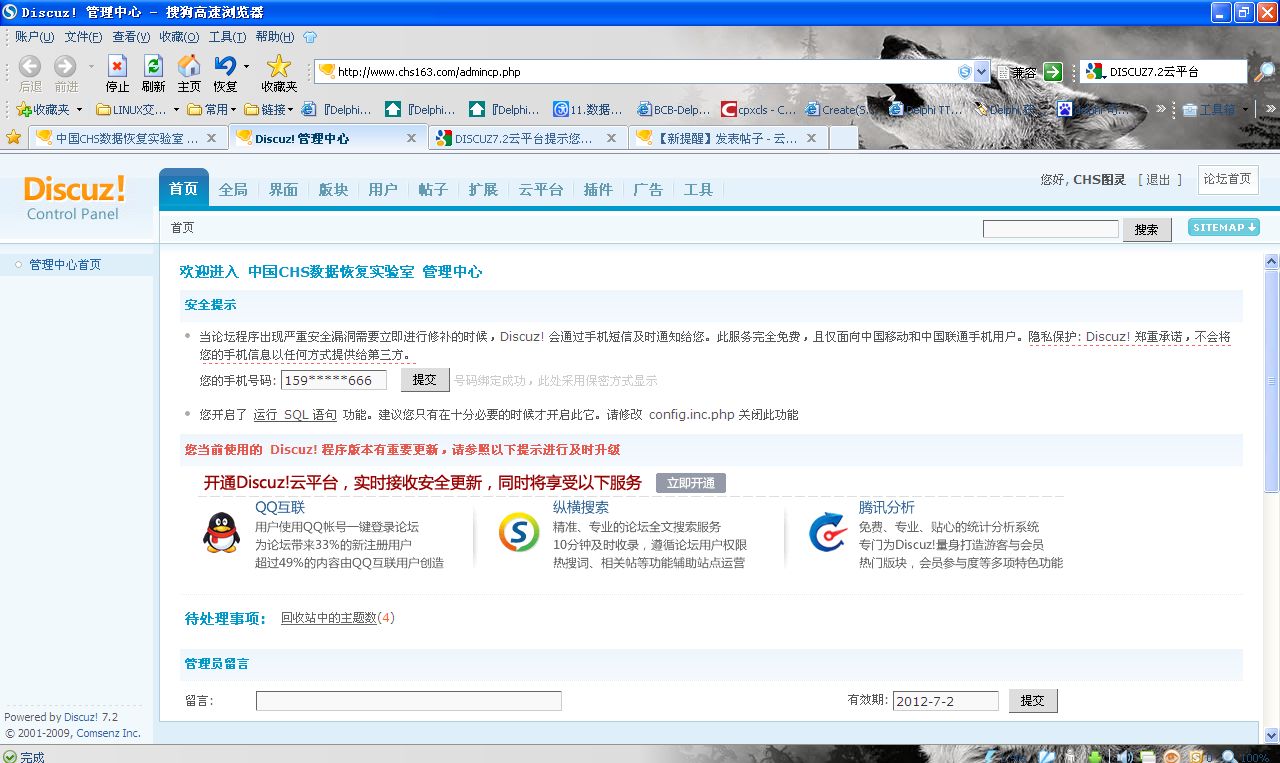The height and width of the screenshot is (763, 1280).
Task: Close the 中国CHS数据恢复实验室 tab
Action: coord(212,138)
